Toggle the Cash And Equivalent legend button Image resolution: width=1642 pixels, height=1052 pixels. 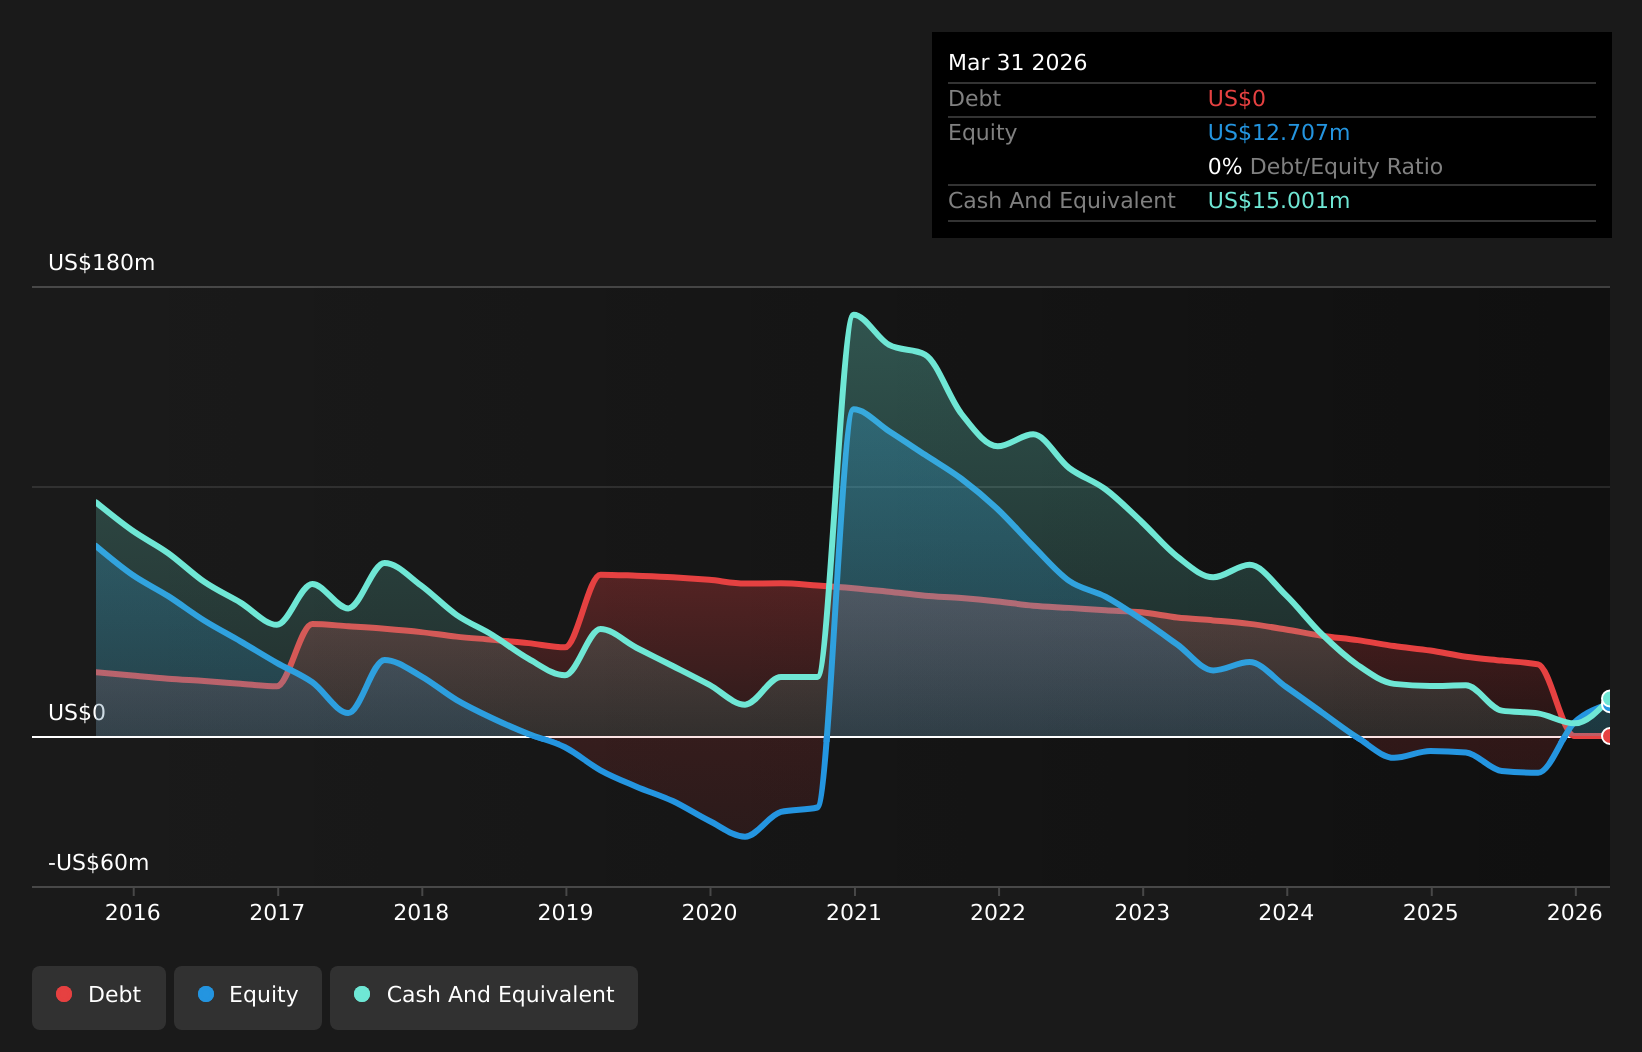pyautogui.click(x=484, y=997)
